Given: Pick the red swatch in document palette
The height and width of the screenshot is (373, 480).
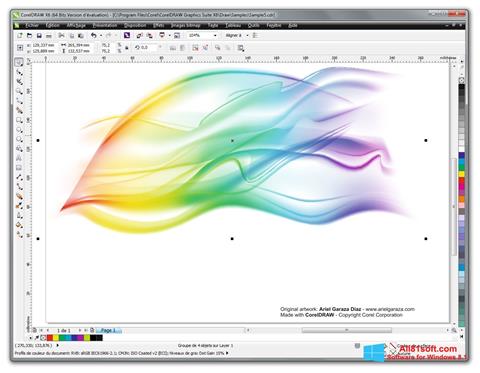Looking at the screenshot, I should tap(49, 338).
